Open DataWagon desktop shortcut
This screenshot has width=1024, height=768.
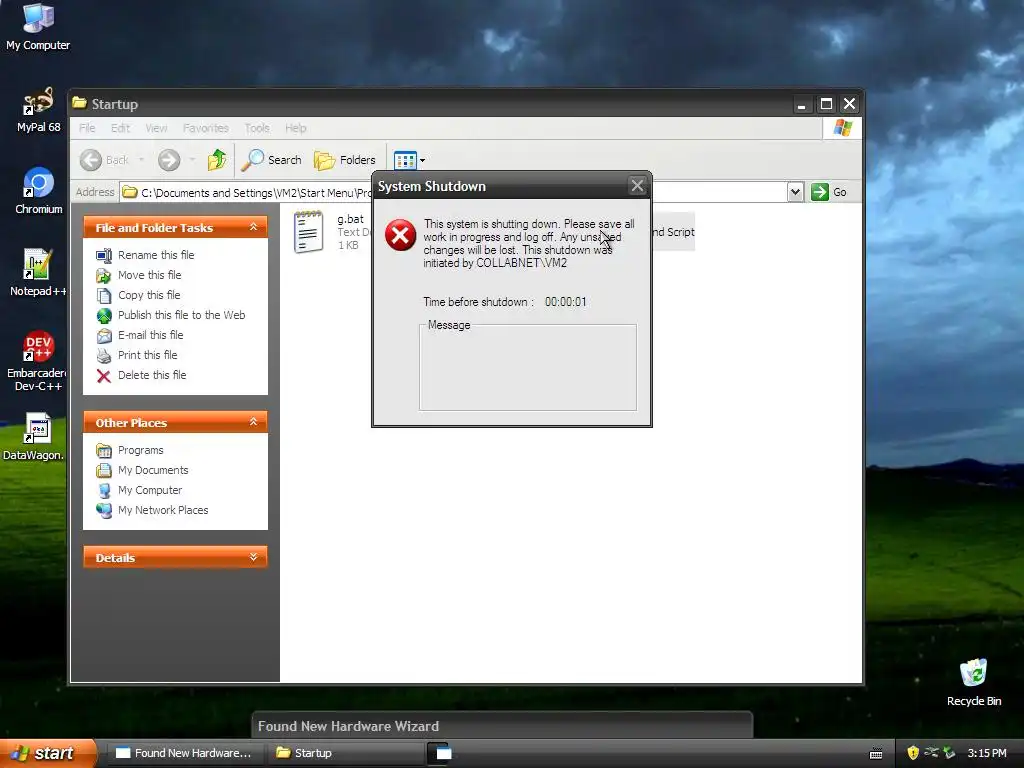pyautogui.click(x=34, y=436)
